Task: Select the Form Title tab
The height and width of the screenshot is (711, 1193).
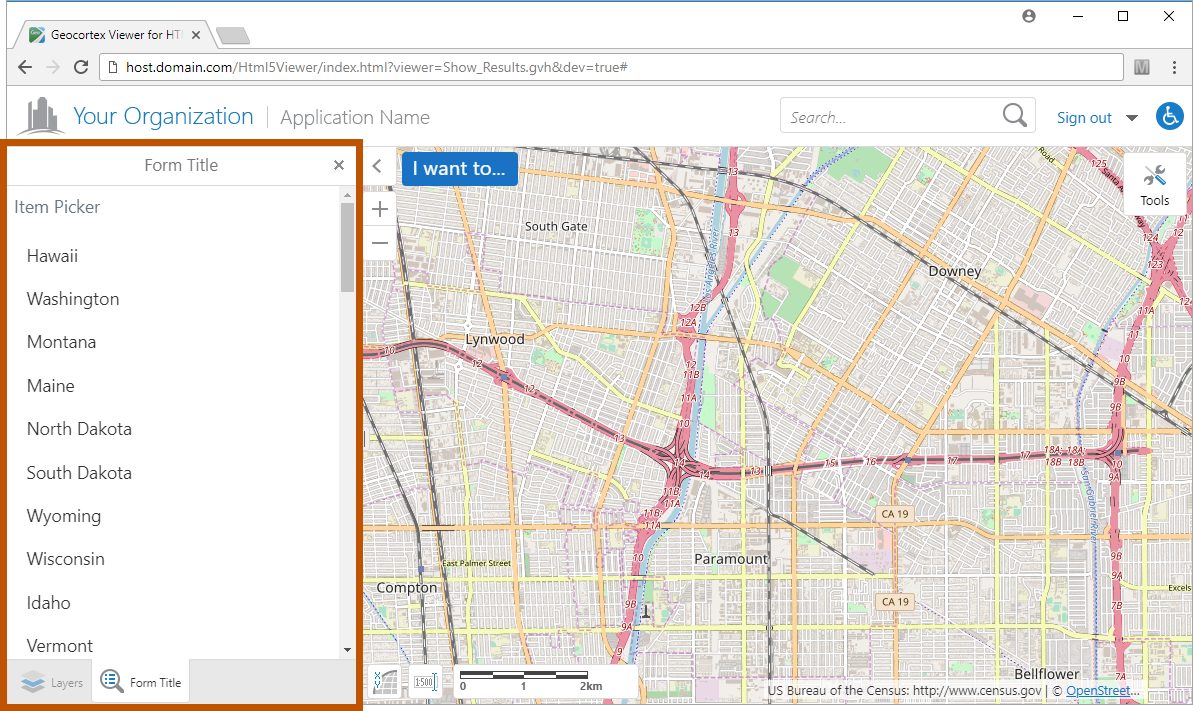Action: click(x=142, y=682)
